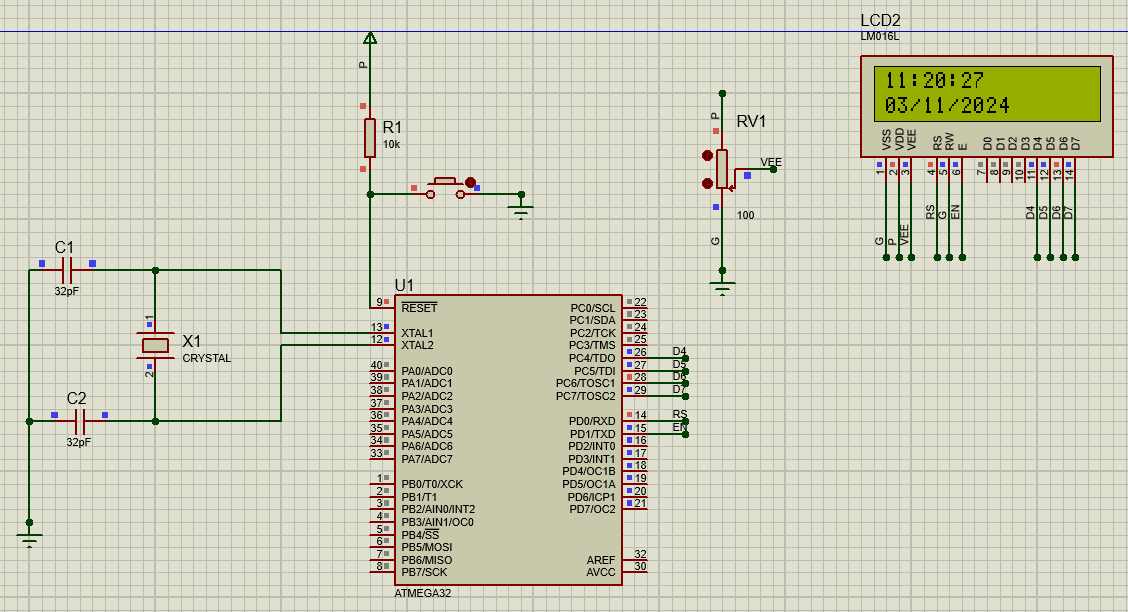Click the PB7/SCK pin label
This screenshot has height=612, width=1128.
tap(424, 572)
